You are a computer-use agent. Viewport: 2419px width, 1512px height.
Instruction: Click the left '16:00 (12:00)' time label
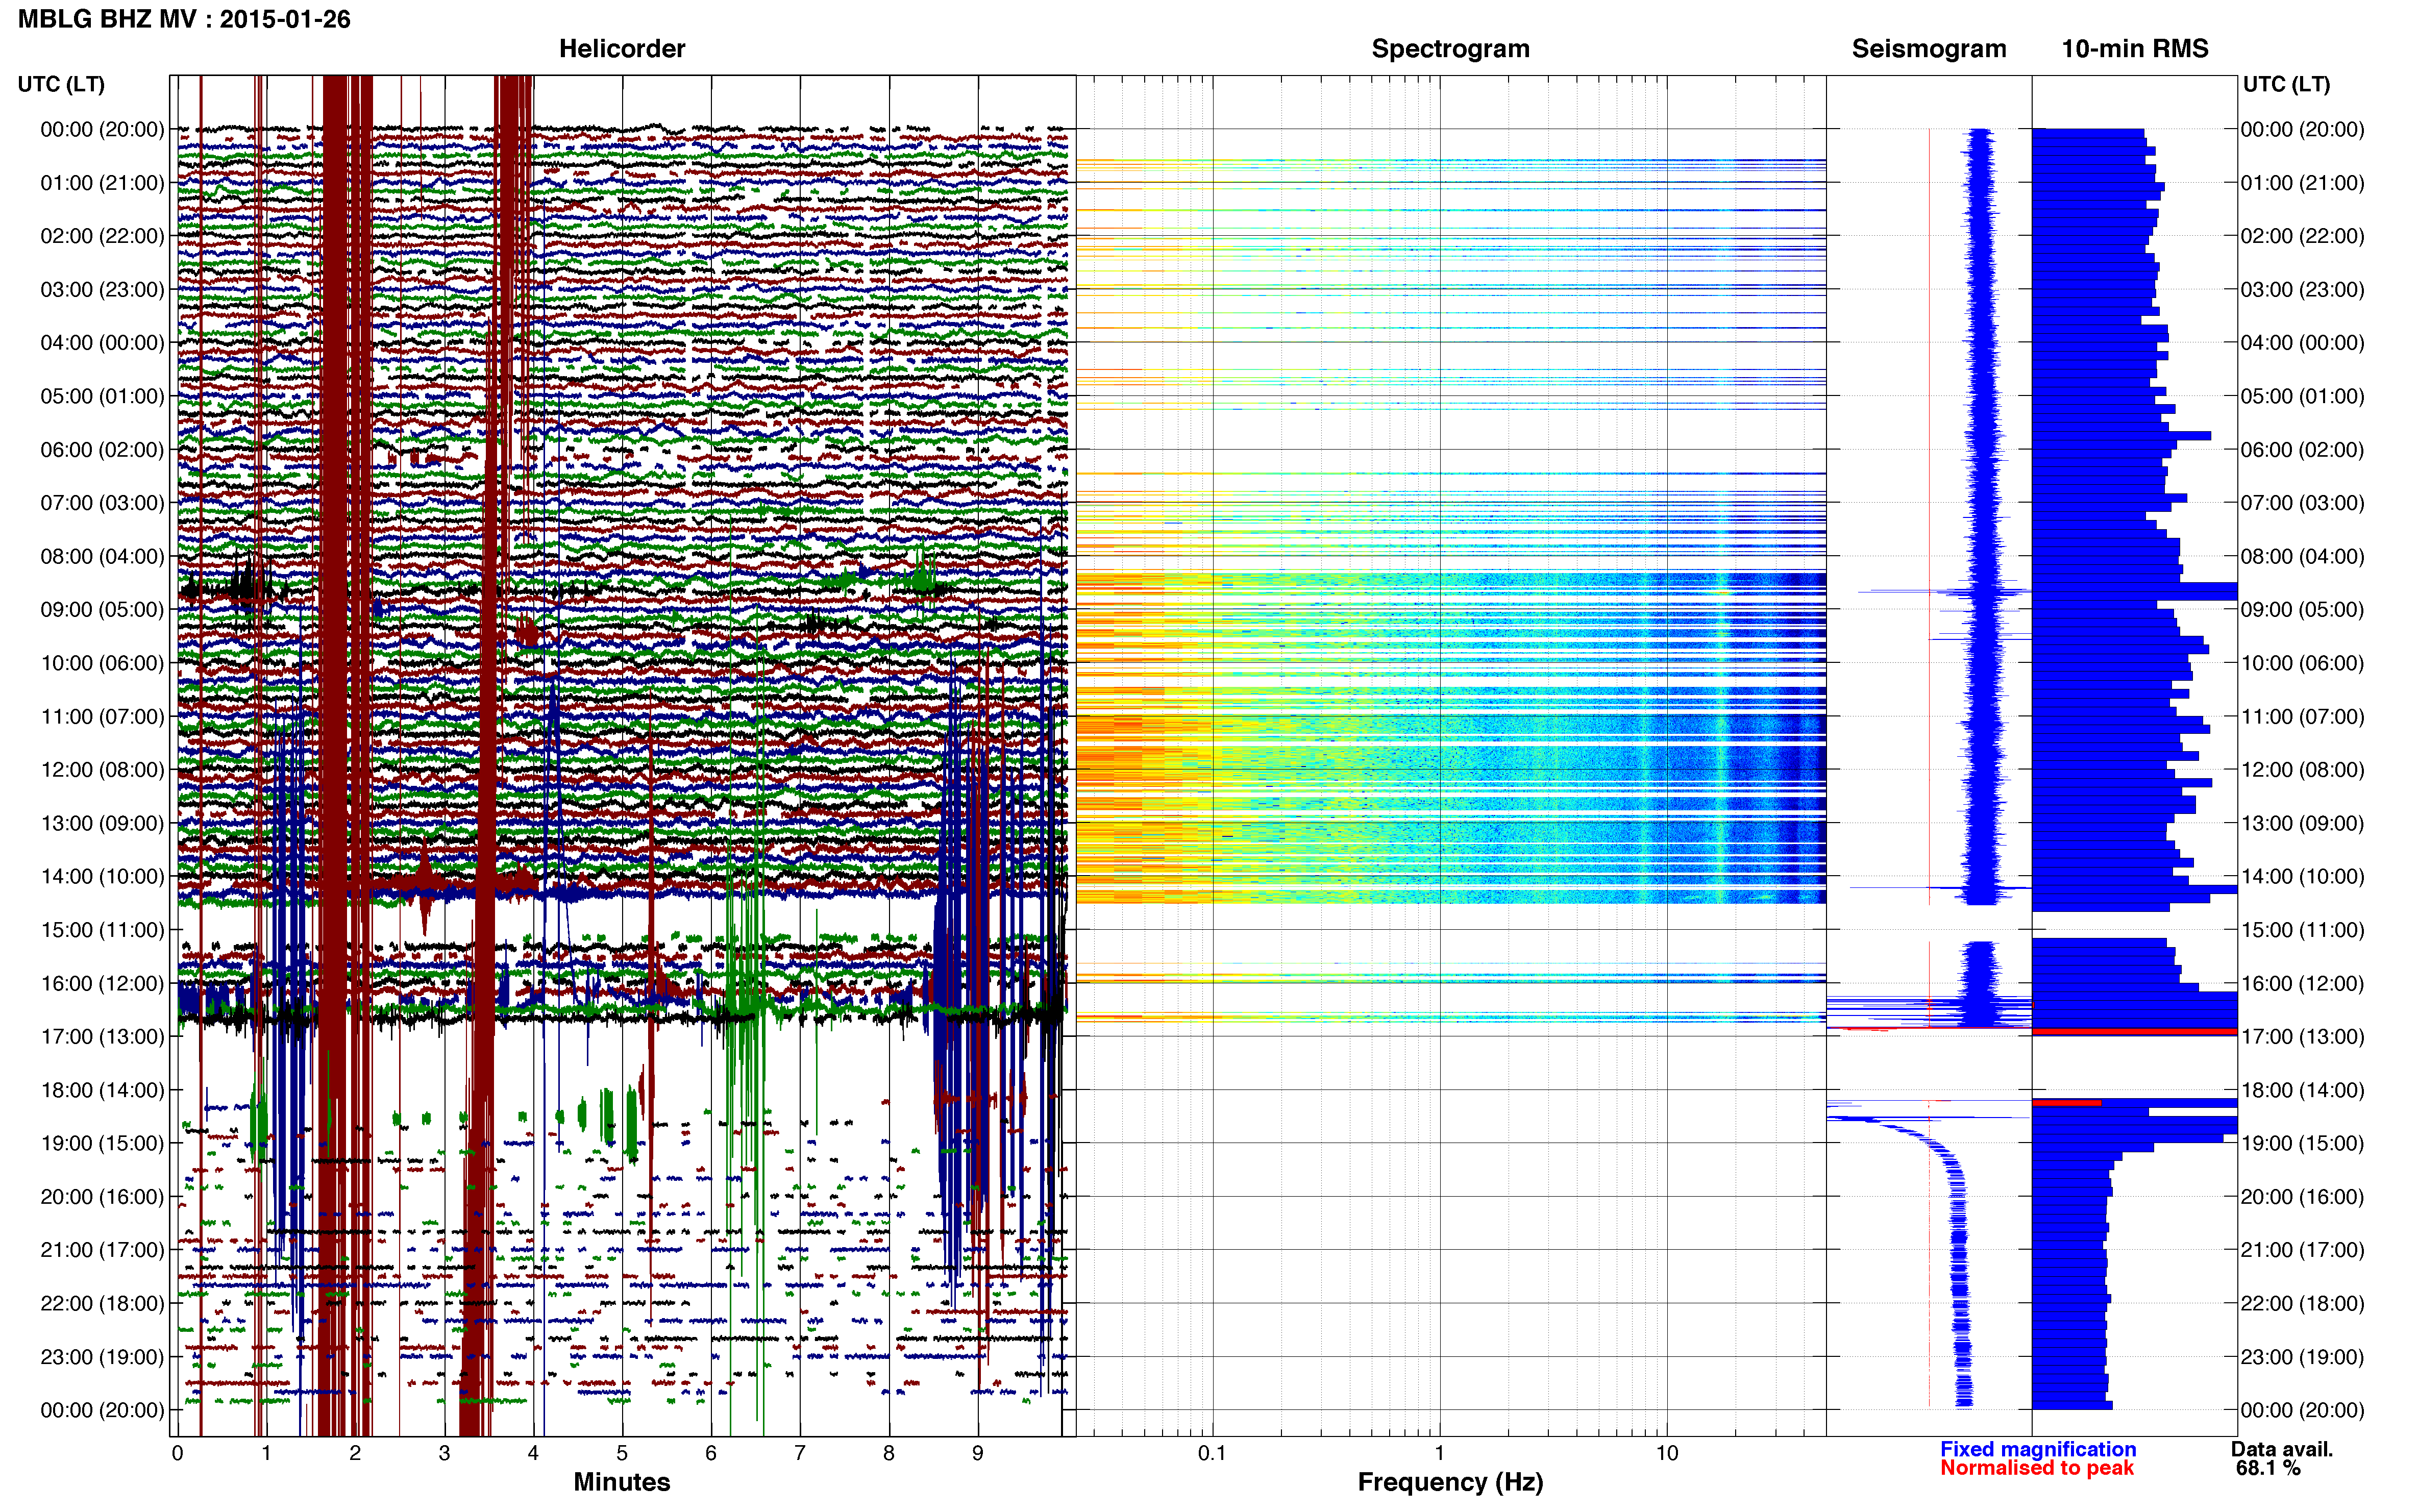pyautogui.click(x=102, y=983)
